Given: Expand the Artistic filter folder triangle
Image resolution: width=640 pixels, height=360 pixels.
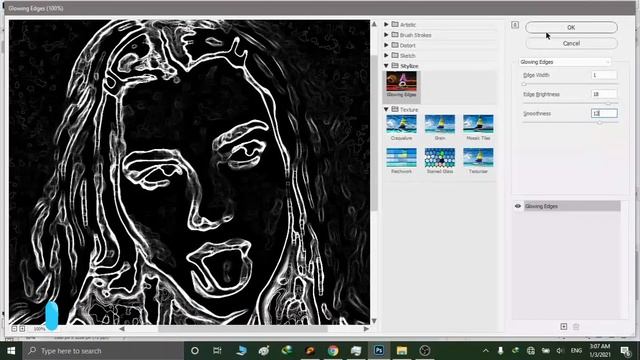Looking at the screenshot, I should coord(386,24).
